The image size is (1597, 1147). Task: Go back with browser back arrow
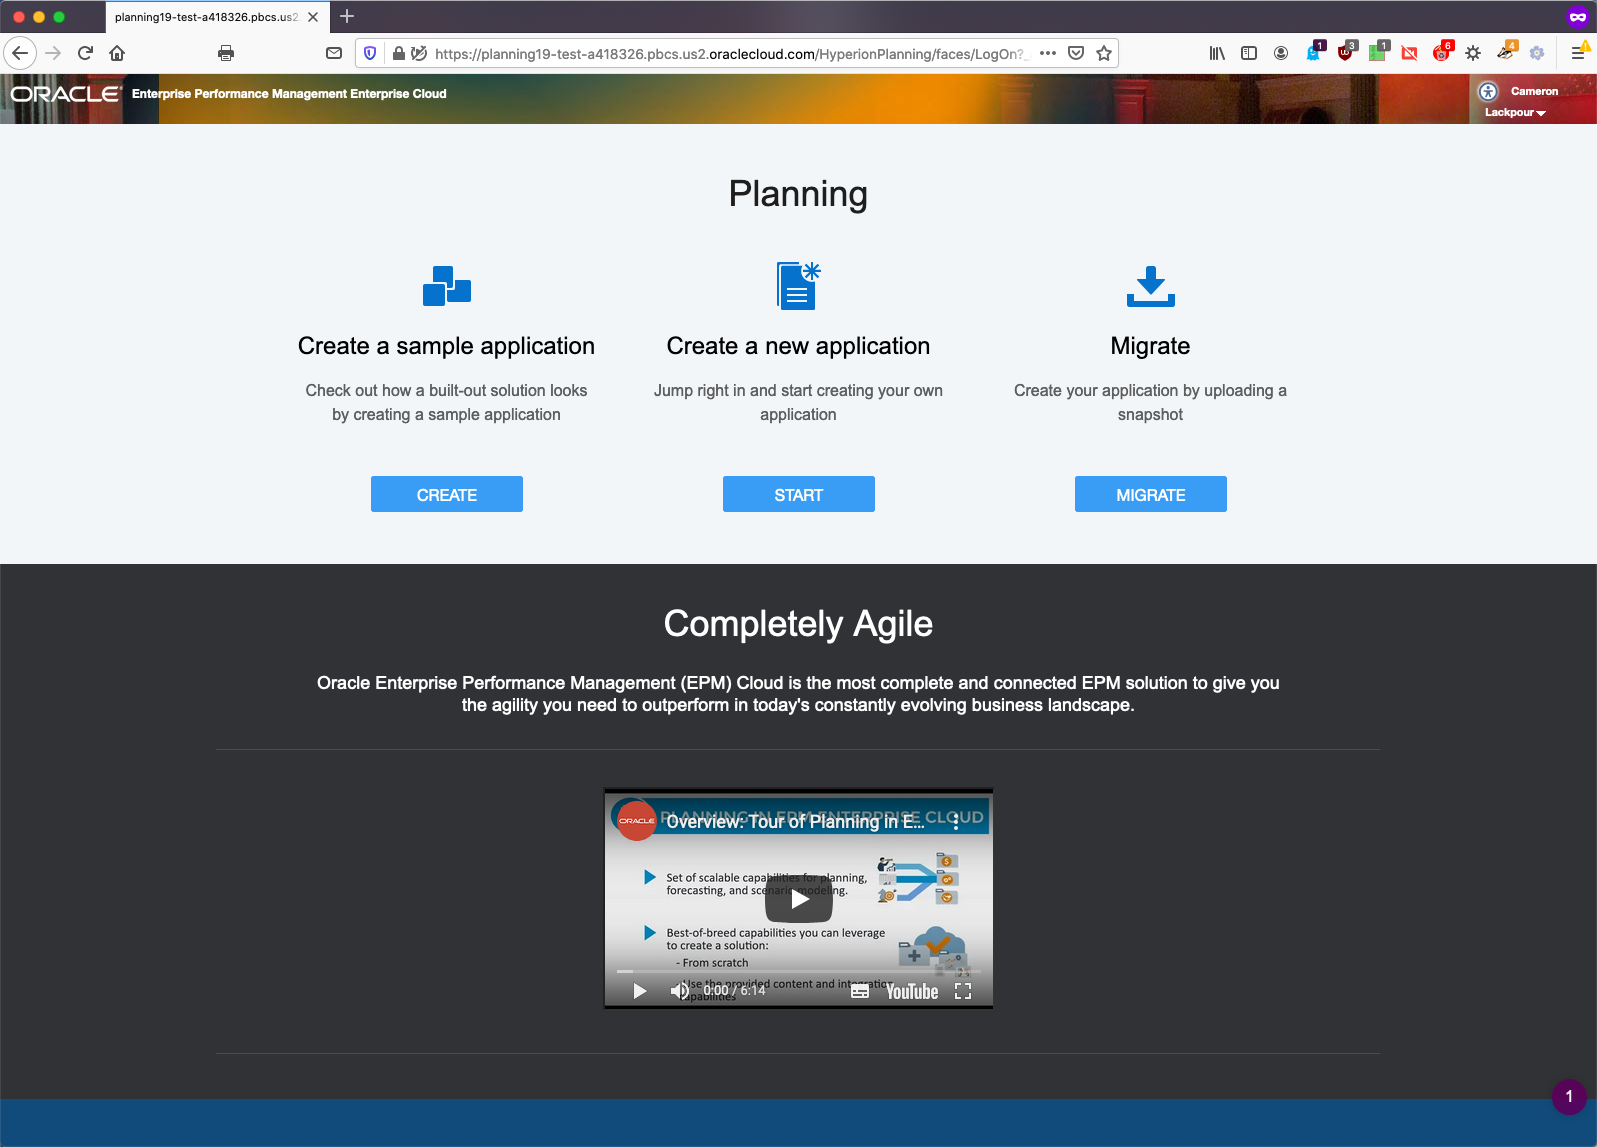click(x=20, y=53)
